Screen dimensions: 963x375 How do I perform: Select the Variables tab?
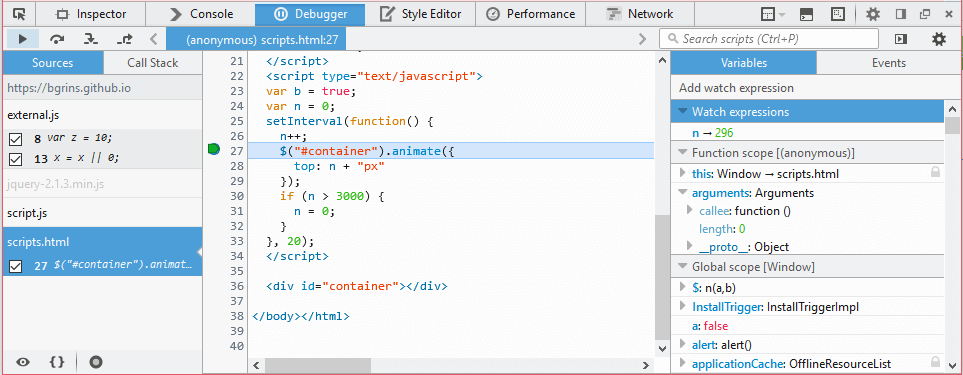[744, 63]
